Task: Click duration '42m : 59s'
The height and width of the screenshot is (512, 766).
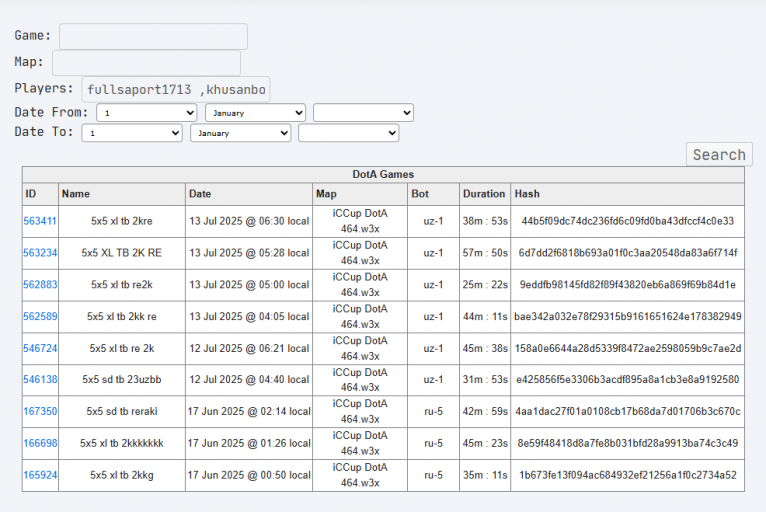Action: 485,411
